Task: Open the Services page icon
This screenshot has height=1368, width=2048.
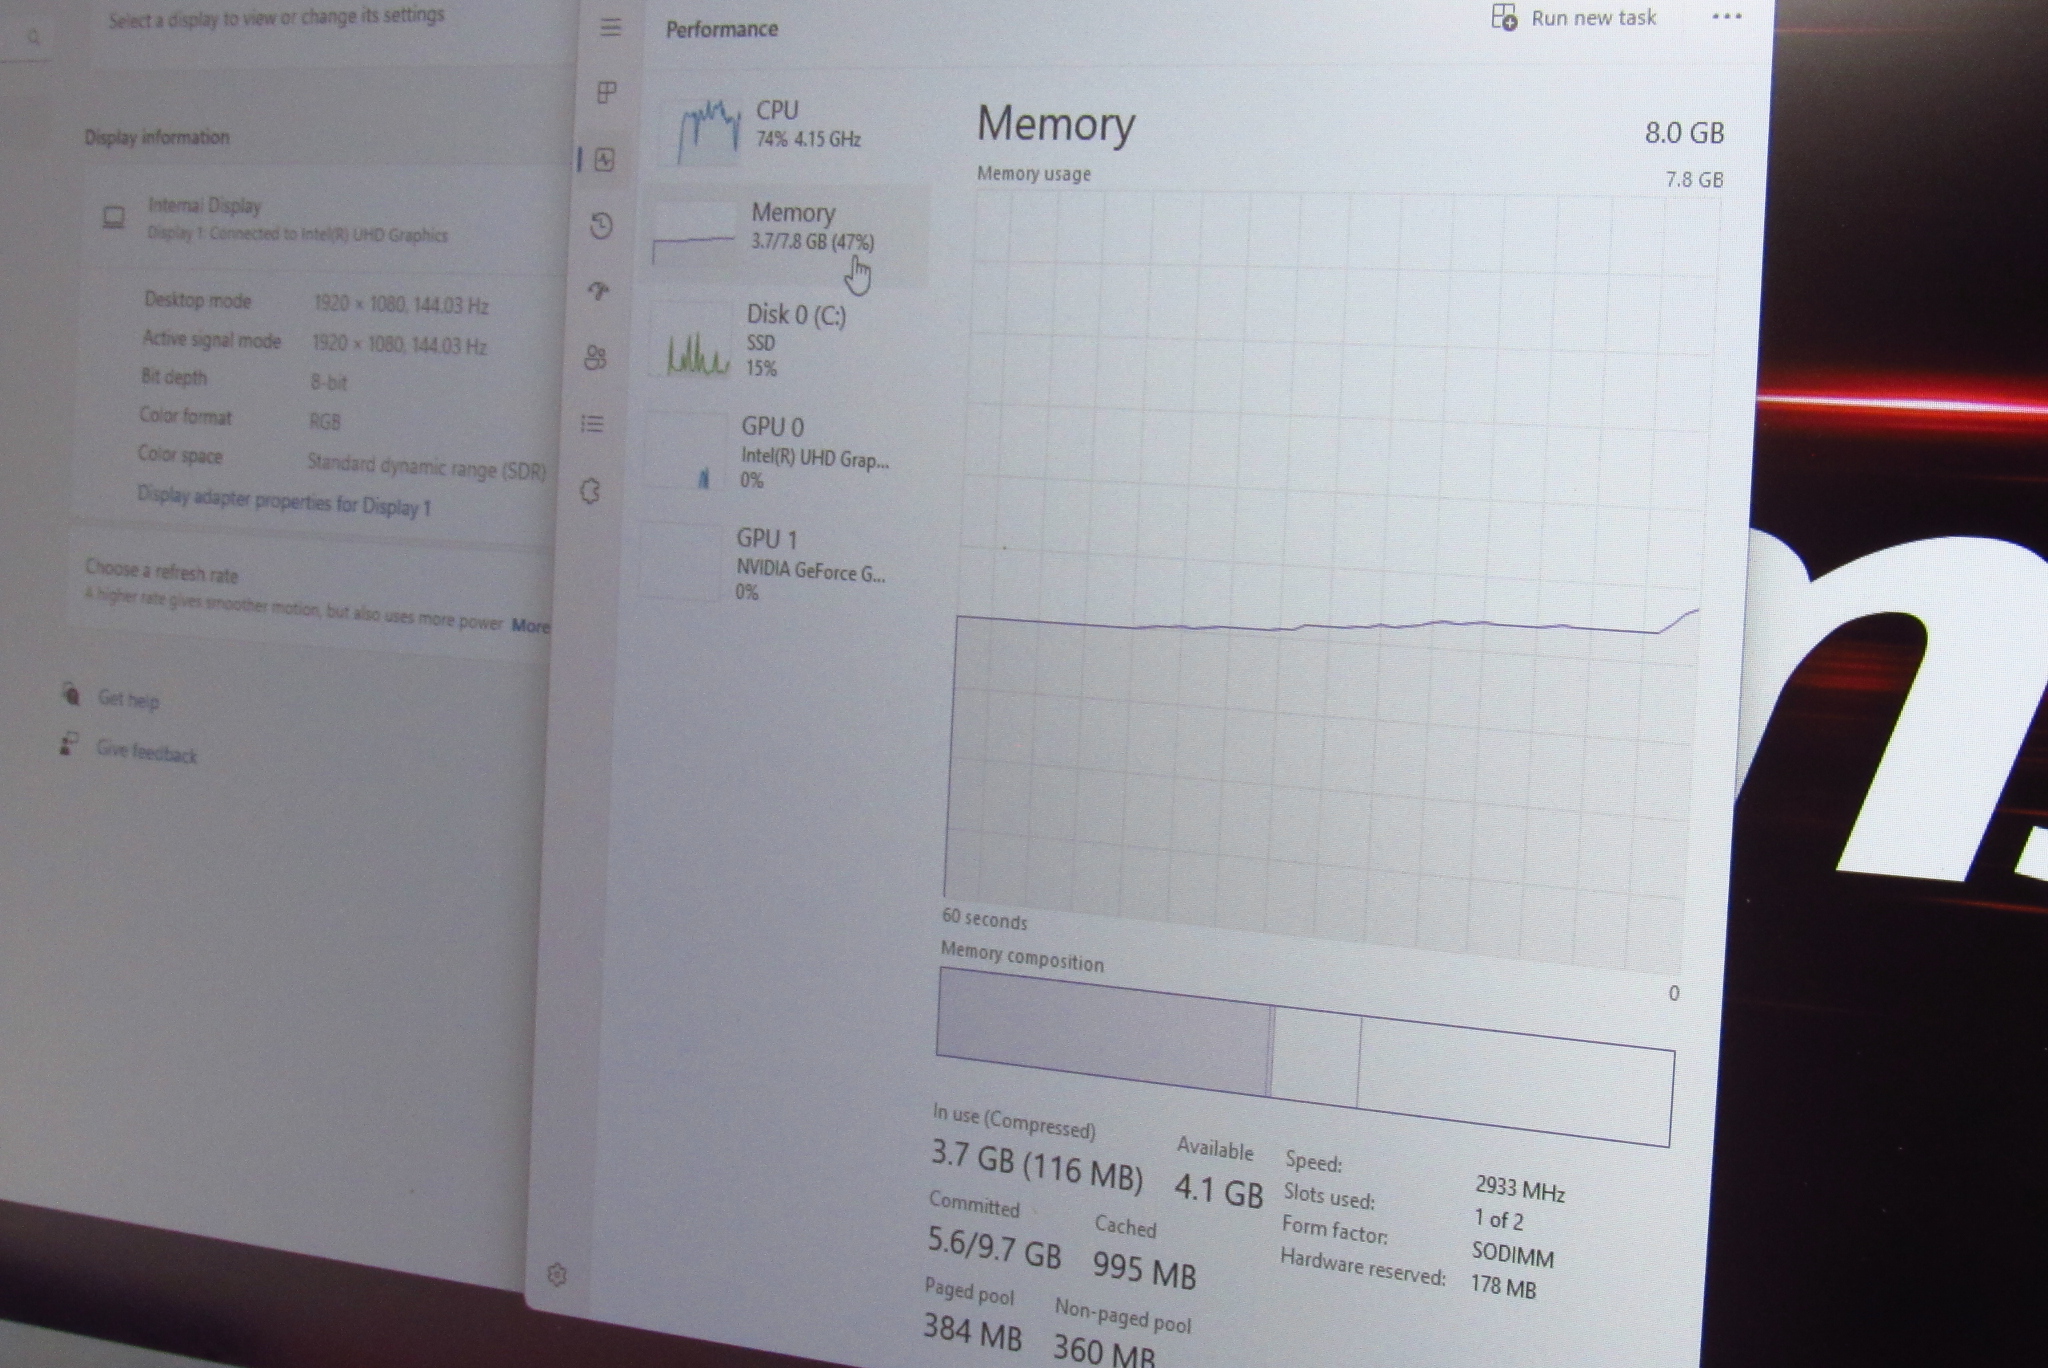Action: click(591, 491)
